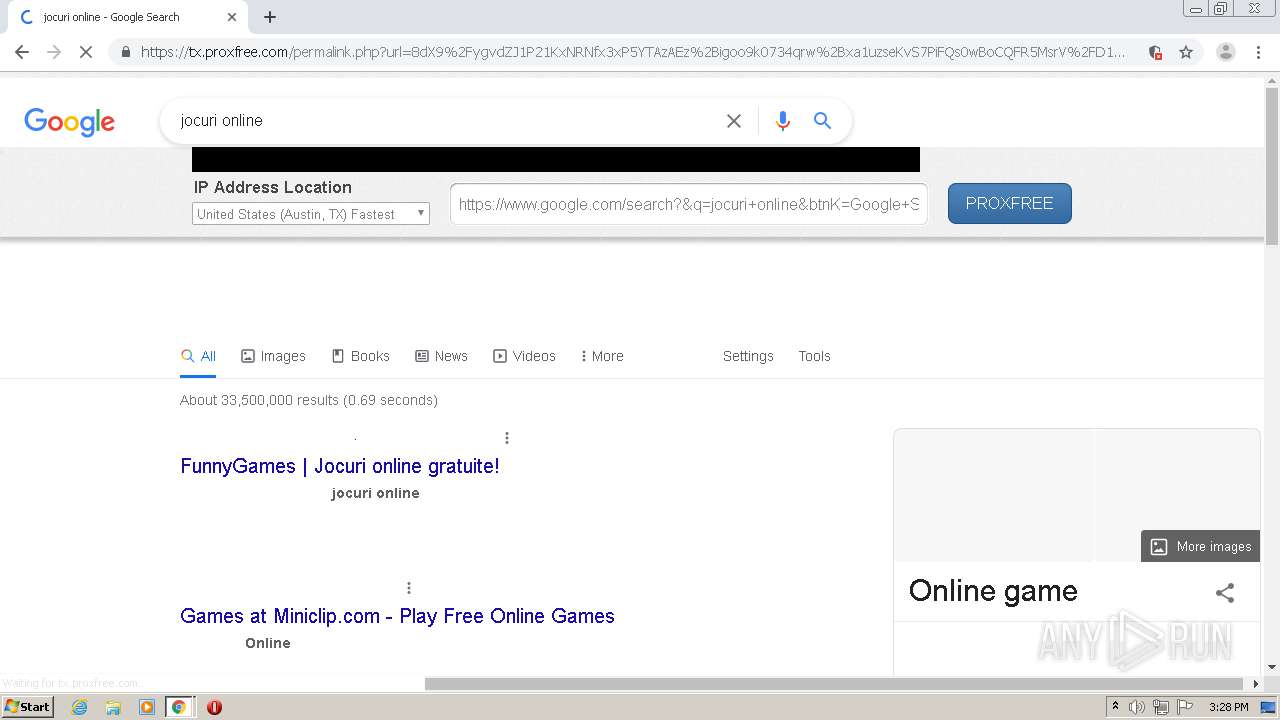The image size is (1280, 720).
Task: Switch to News results
Action: [441, 356]
